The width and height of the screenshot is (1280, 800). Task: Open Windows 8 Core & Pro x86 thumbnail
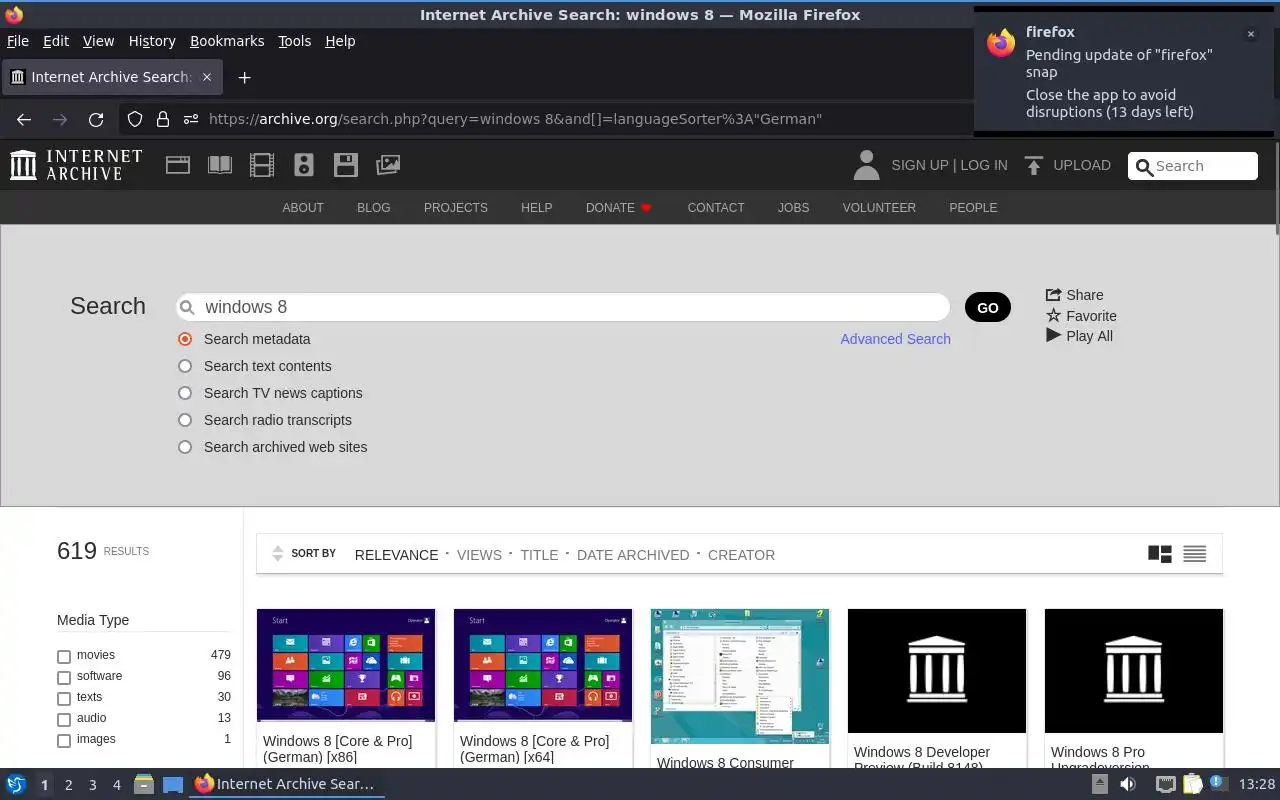[x=346, y=665]
